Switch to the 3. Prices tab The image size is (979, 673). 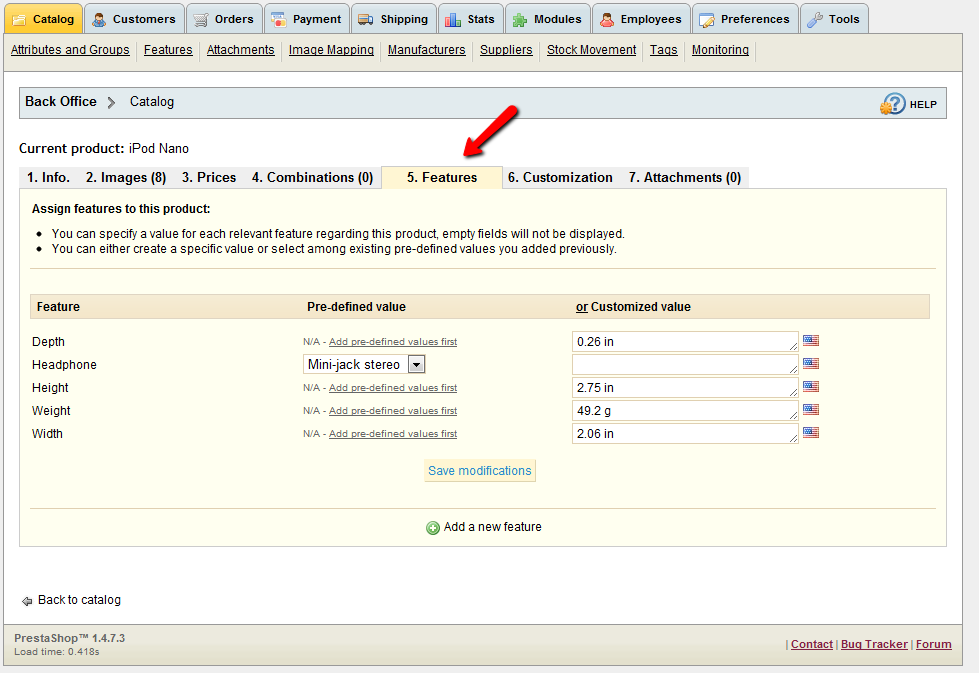(x=209, y=177)
